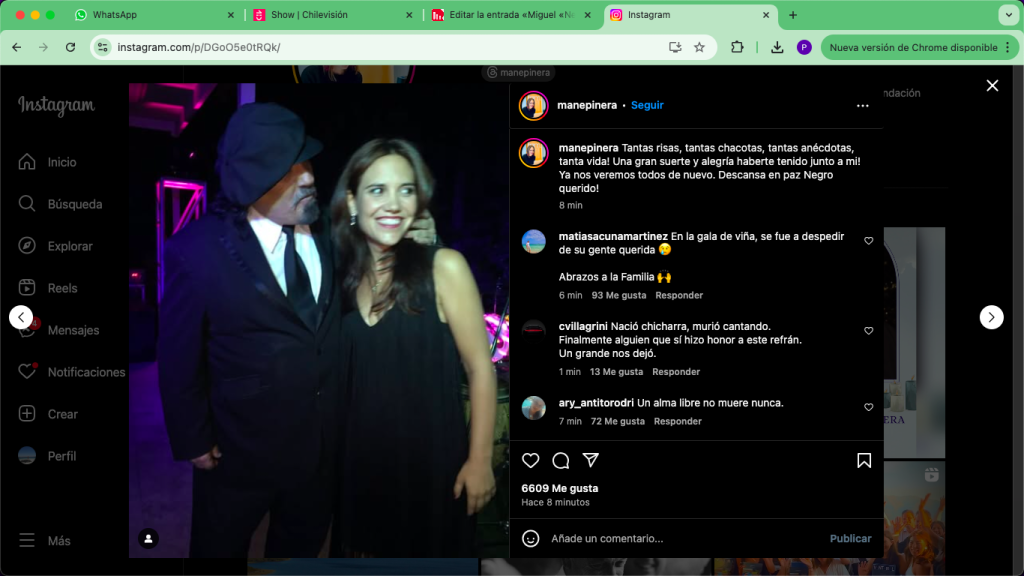Click Nueva versión de Chrome disponible
Screen dimensions: 1024x576
[913, 47]
